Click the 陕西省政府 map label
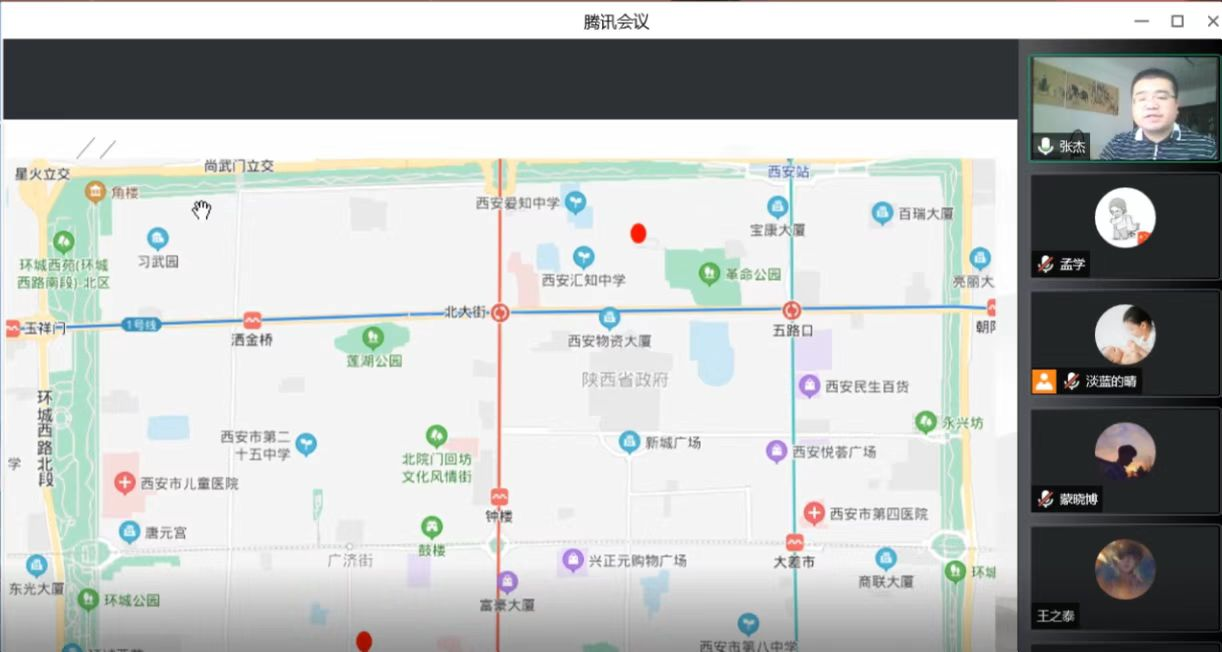The height and width of the screenshot is (652, 1222). pyautogui.click(x=626, y=380)
